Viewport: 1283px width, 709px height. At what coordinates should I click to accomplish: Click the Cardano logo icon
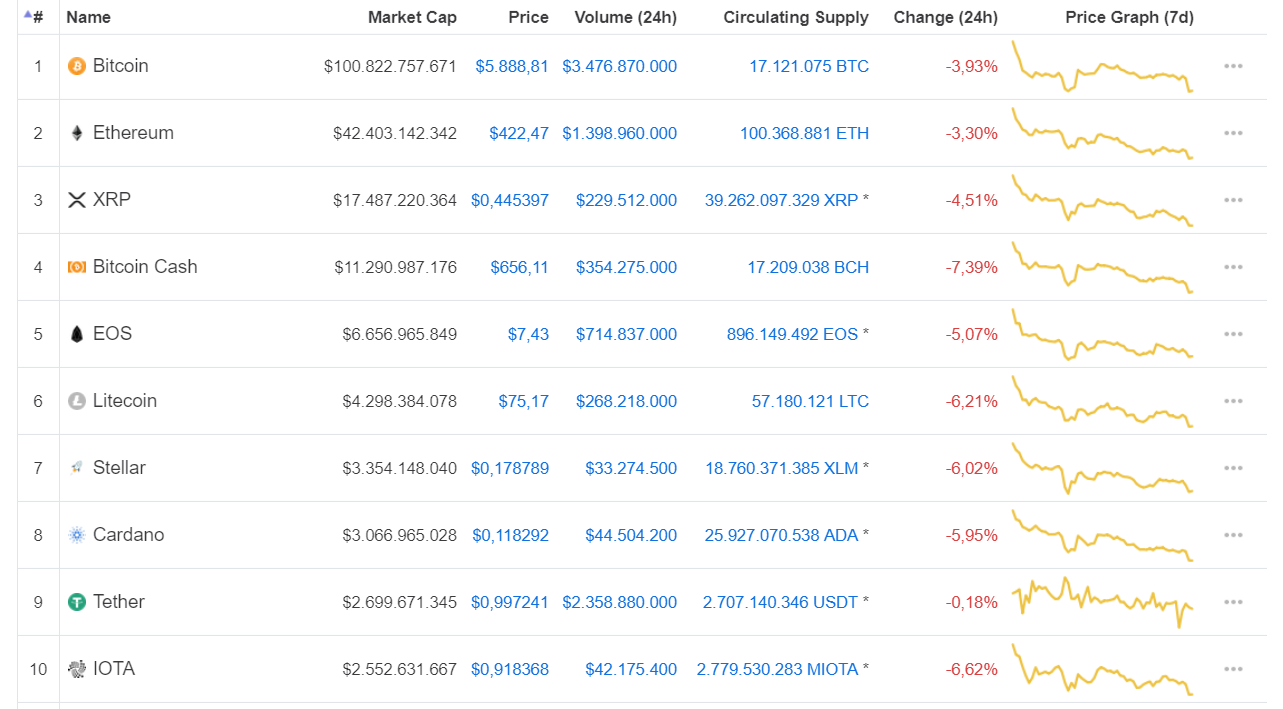76,534
